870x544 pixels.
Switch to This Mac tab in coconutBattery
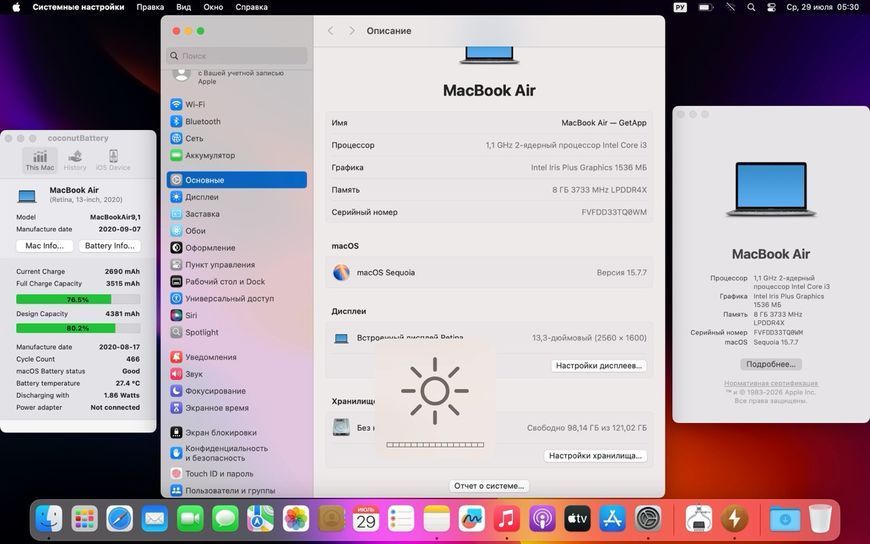[x=40, y=160]
